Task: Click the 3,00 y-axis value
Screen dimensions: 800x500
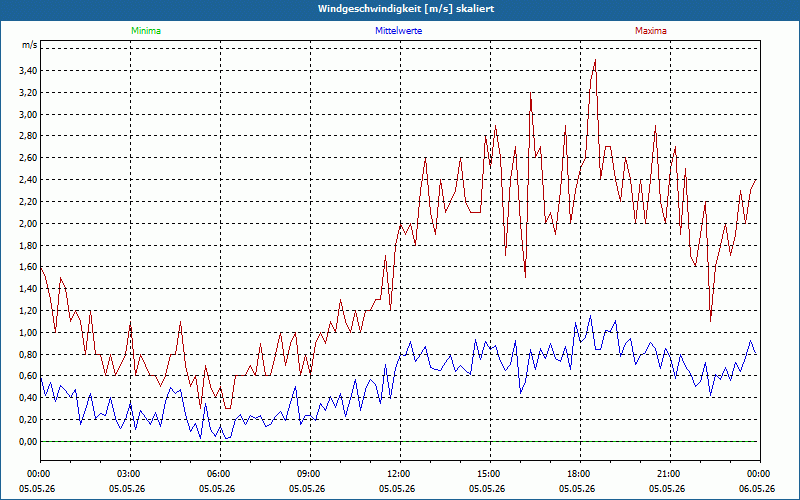Action: [28, 115]
